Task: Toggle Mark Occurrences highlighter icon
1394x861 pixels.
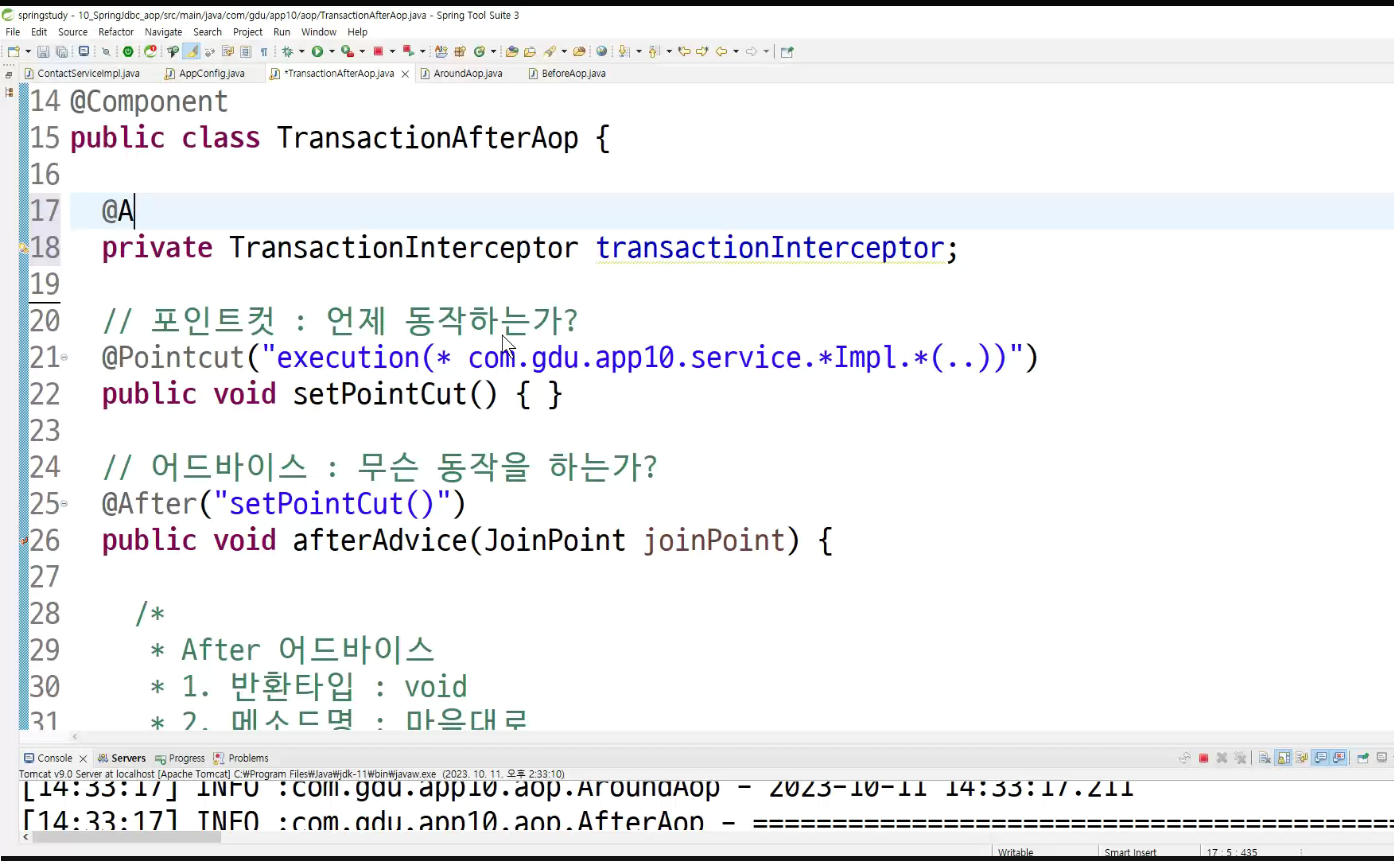Action: [191, 51]
